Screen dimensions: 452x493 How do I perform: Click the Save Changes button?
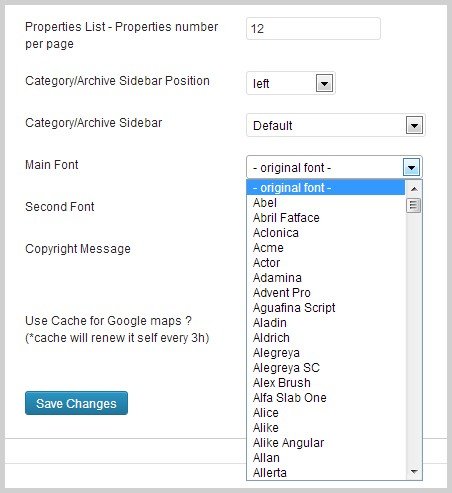[76, 403]
